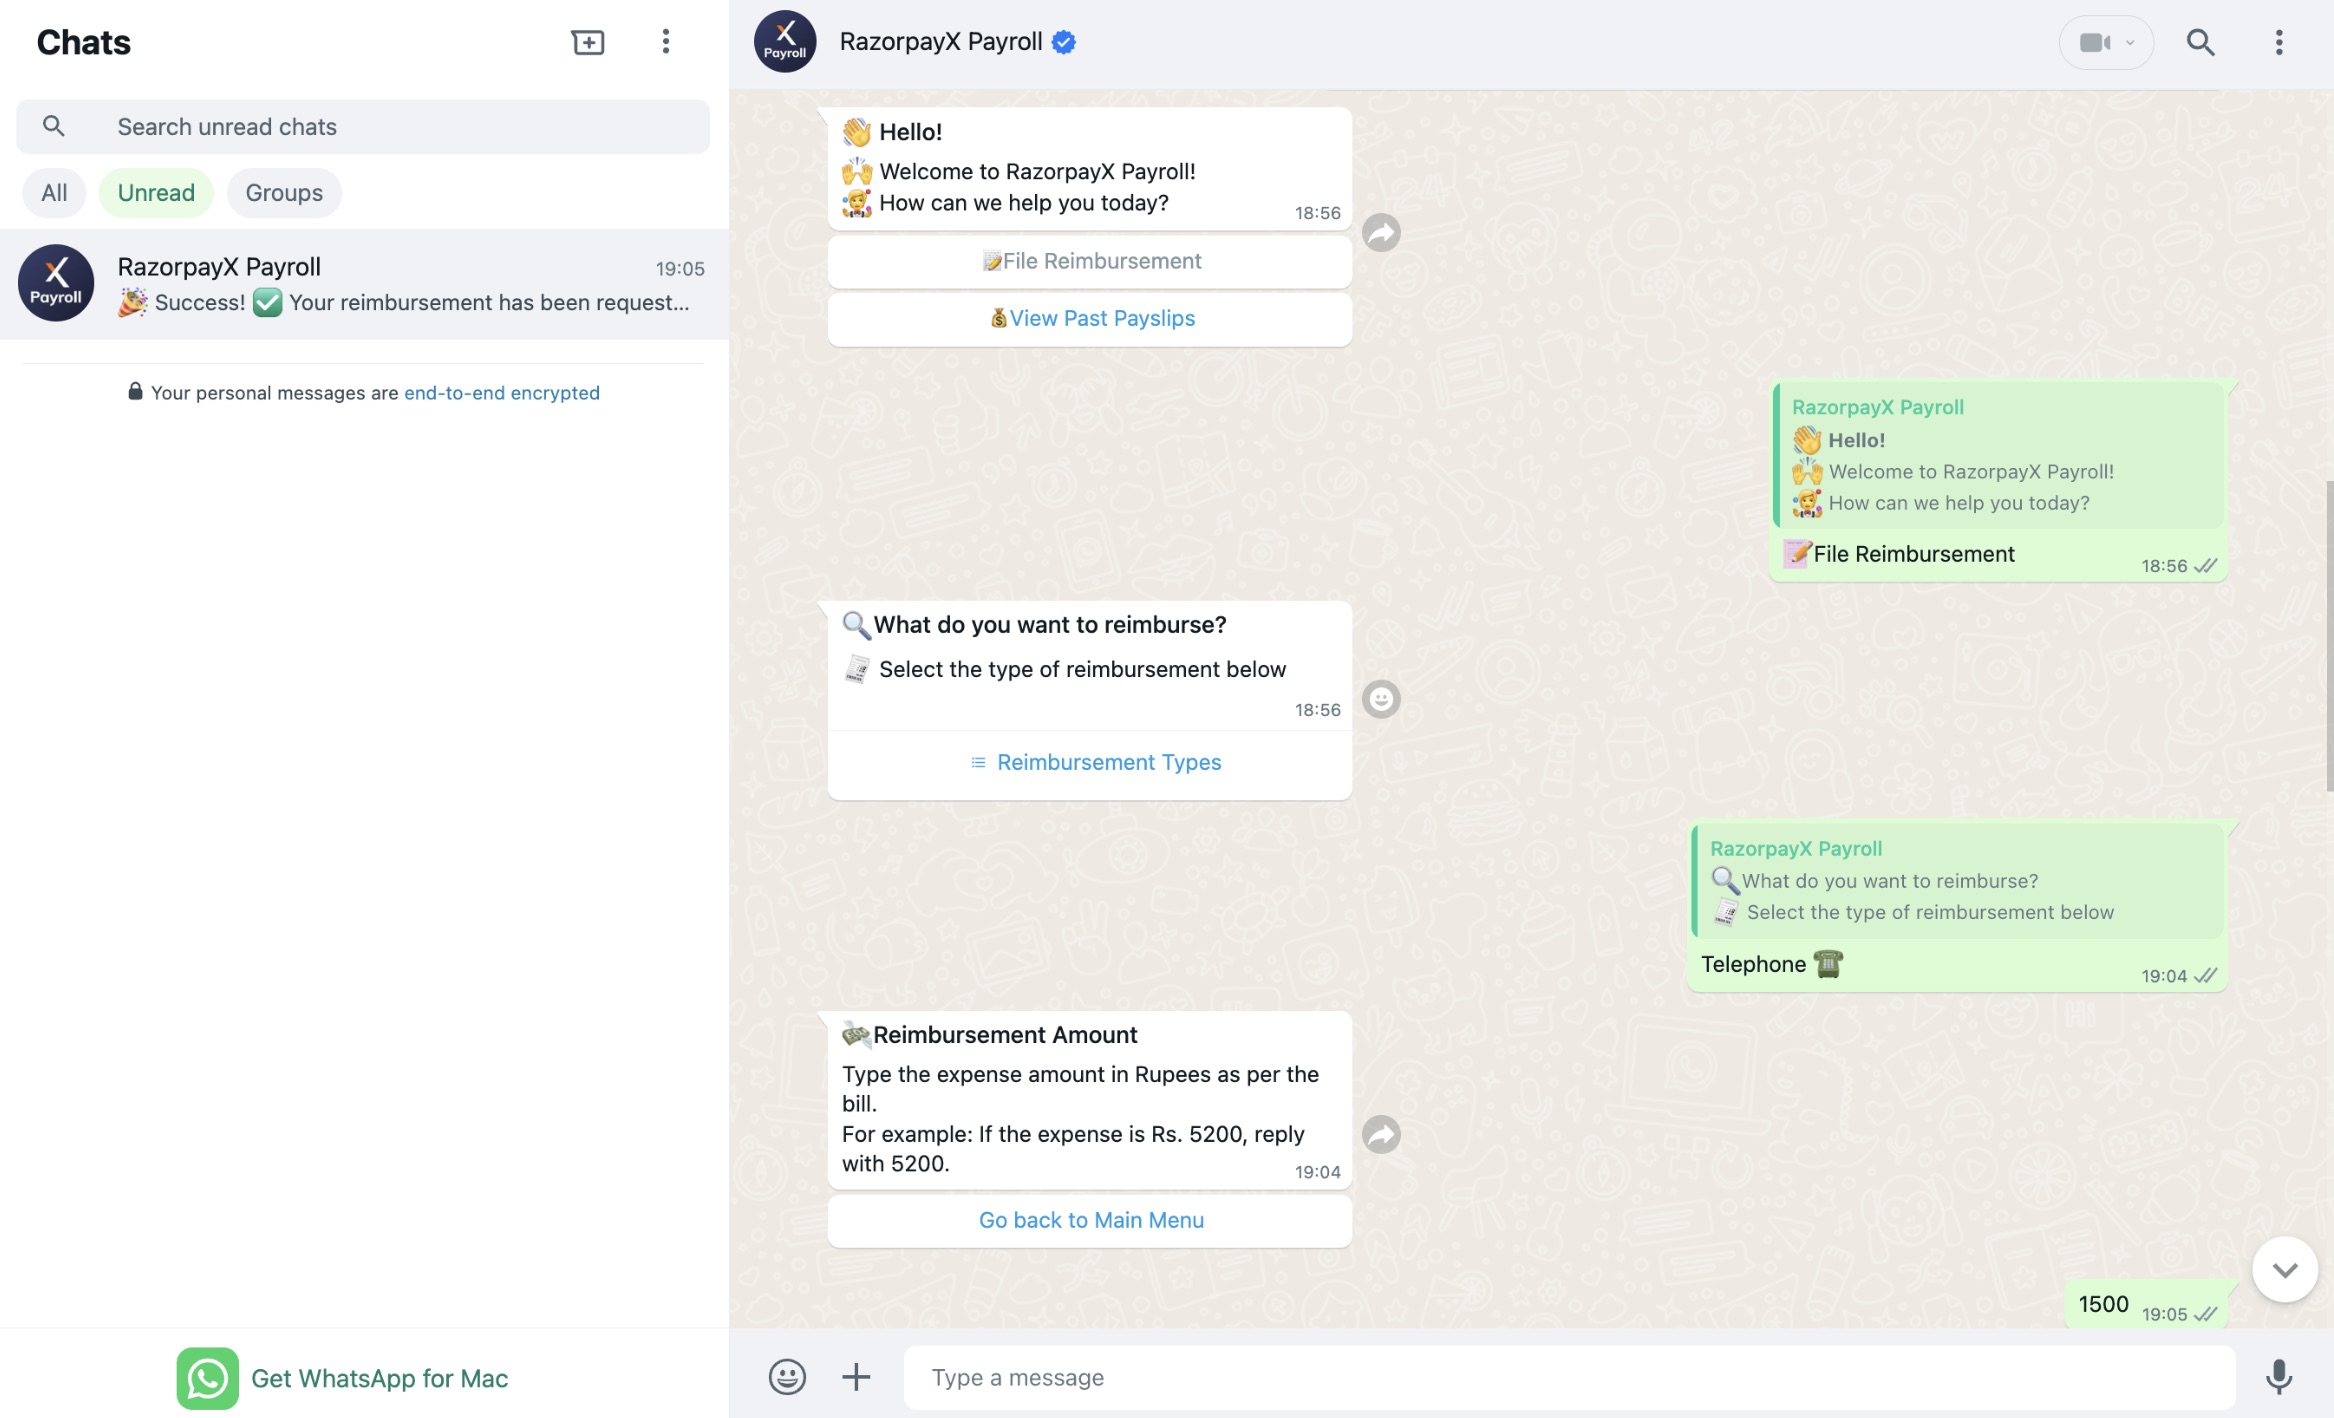The height and width of the screenshot is (1418, 2334).
Task: Open the Chats panel menu
Action: 665,42
